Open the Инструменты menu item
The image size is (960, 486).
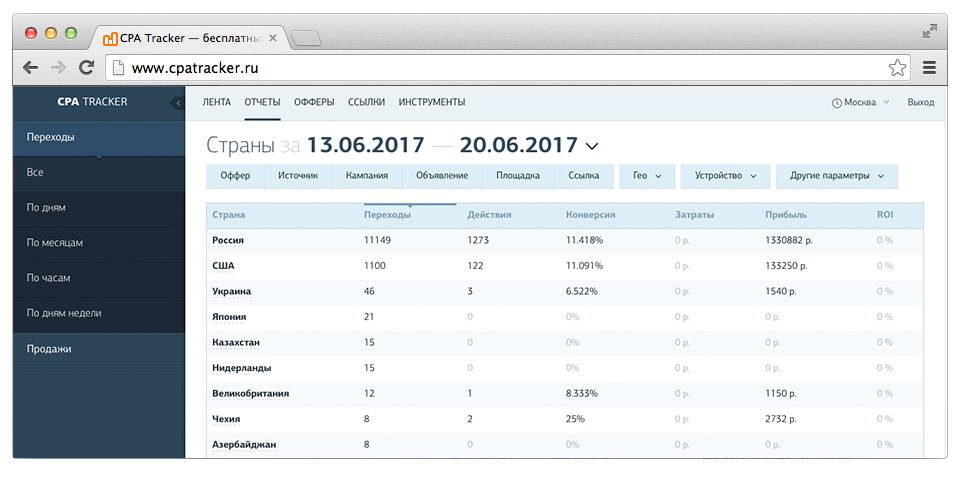432,102
